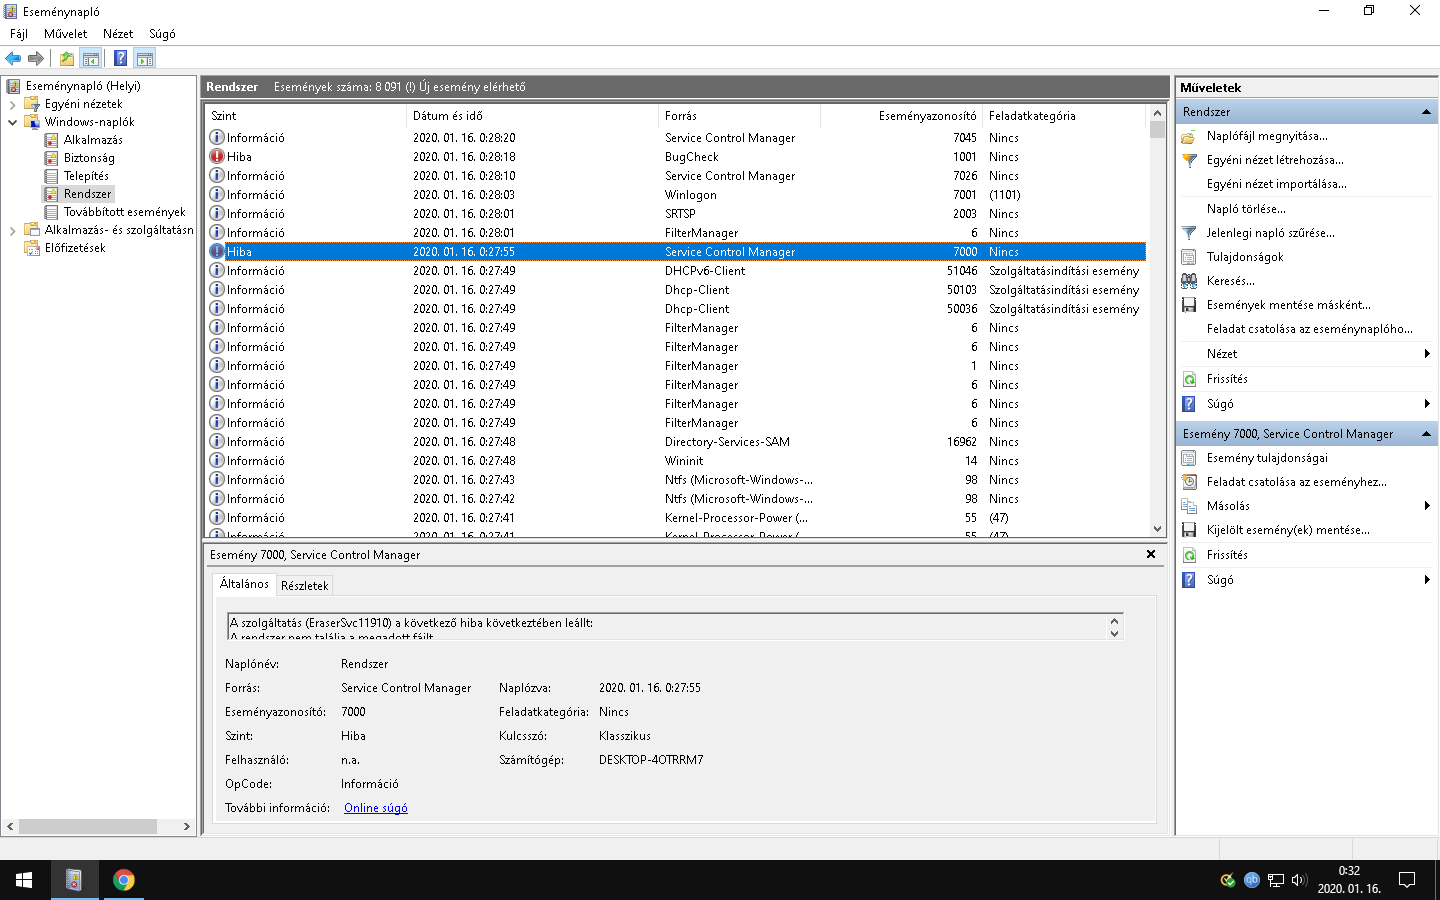Click the Feladat csatolása az eseményhez icon

point(1189,482)
